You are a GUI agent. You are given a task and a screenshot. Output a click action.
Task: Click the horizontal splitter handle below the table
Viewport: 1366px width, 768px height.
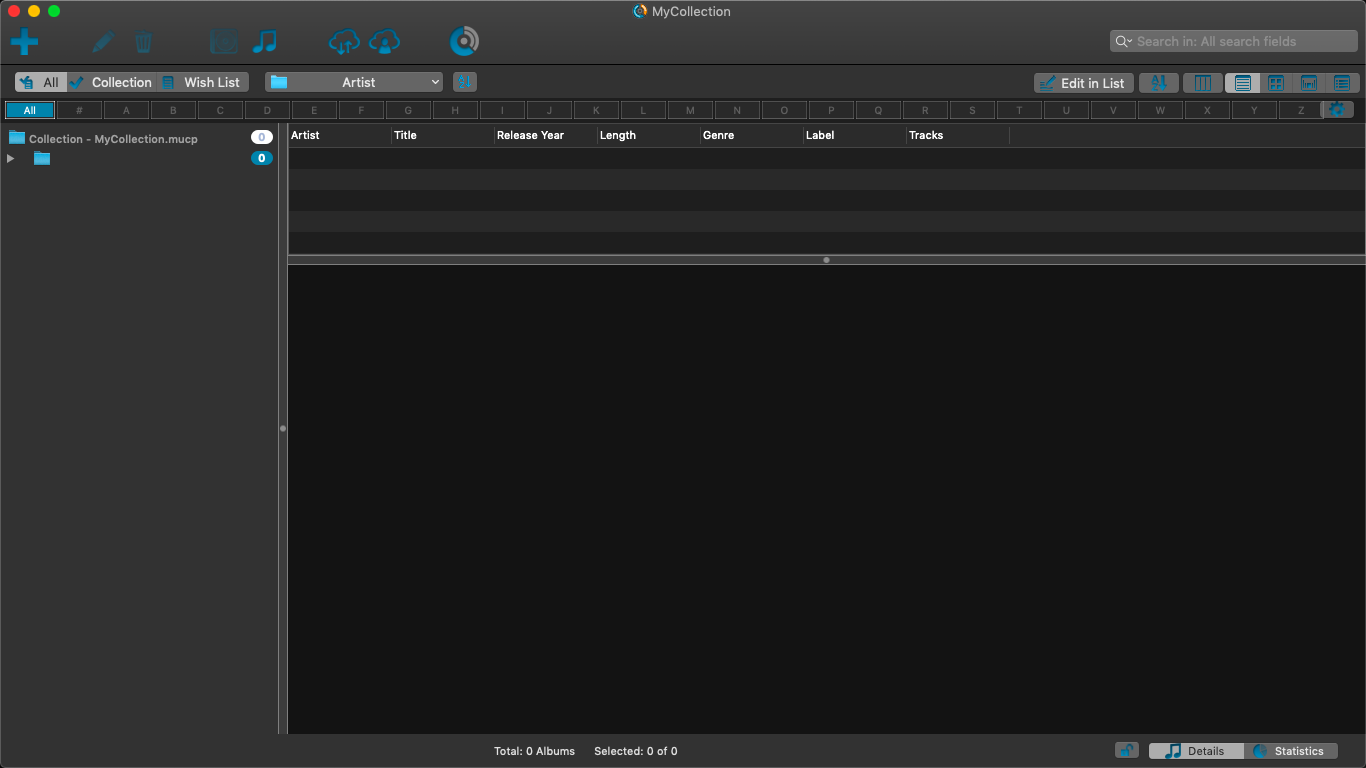(826, 260)
